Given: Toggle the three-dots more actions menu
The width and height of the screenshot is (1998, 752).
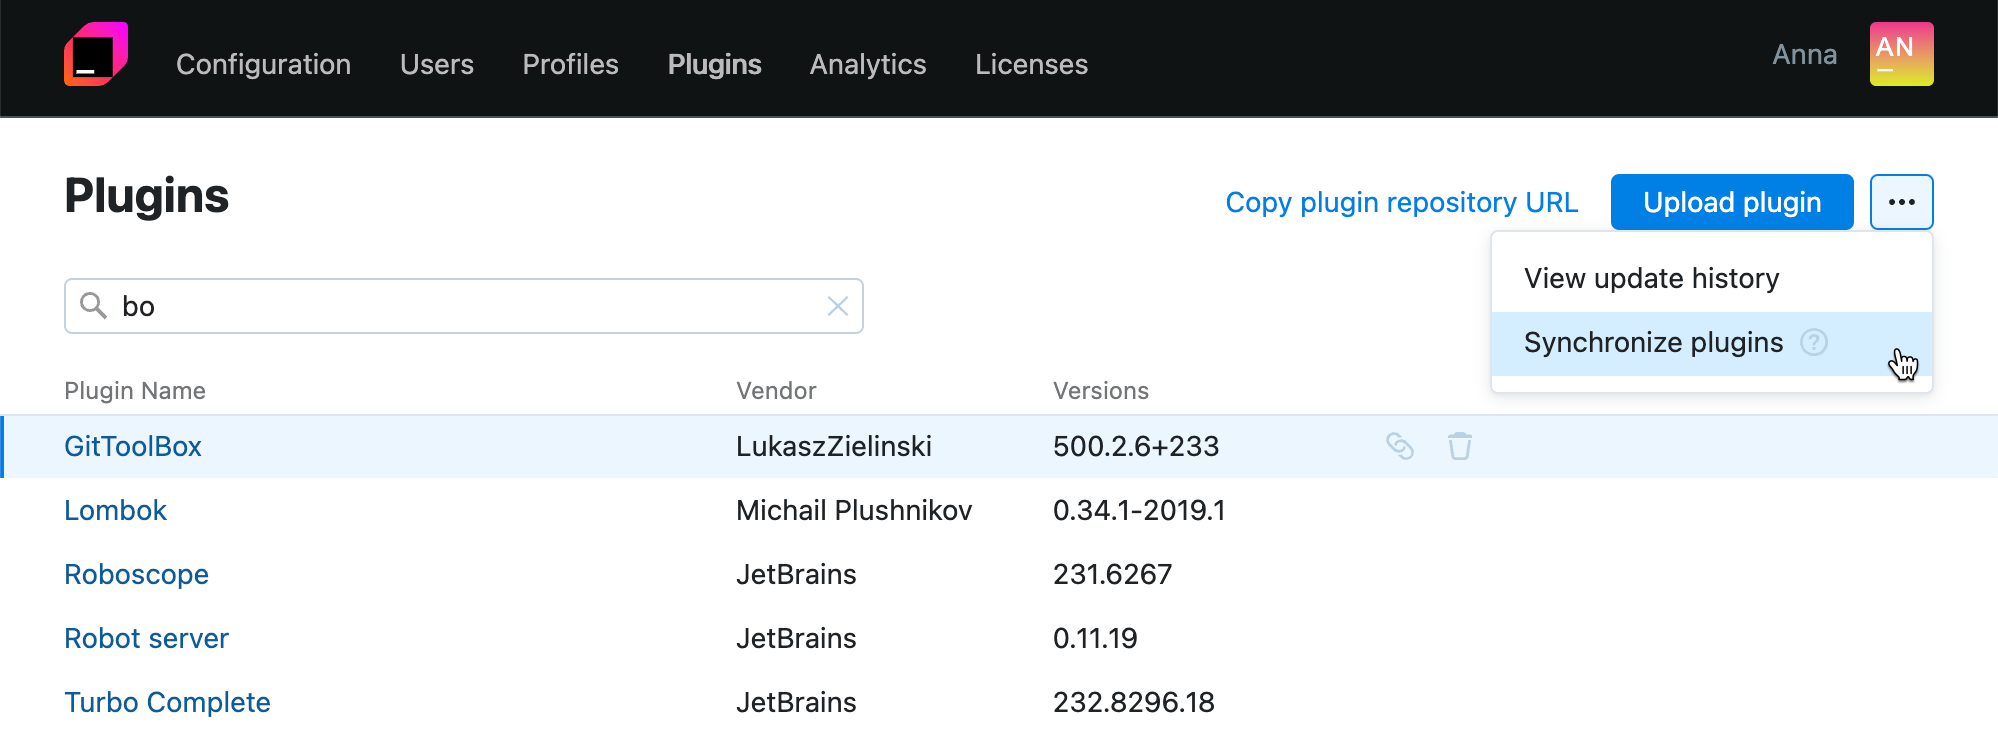Looking at the screenshot, I should [x=1901, y=202].
